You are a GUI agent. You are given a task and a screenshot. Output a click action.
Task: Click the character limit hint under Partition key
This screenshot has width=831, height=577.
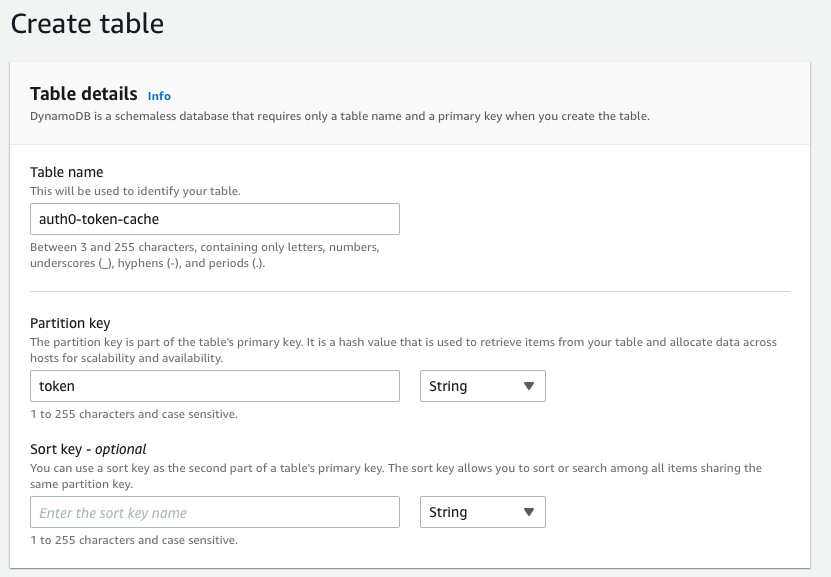coord(134,414)
